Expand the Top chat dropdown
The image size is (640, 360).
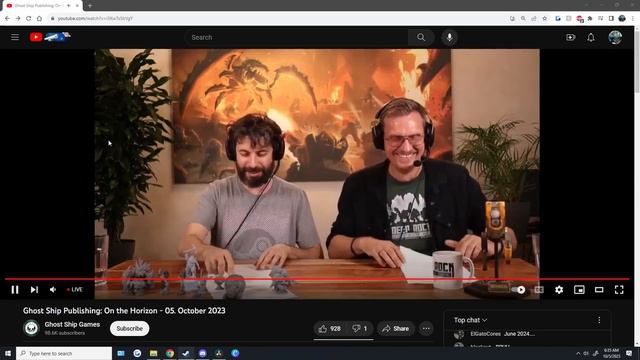[x=471, y=320]
